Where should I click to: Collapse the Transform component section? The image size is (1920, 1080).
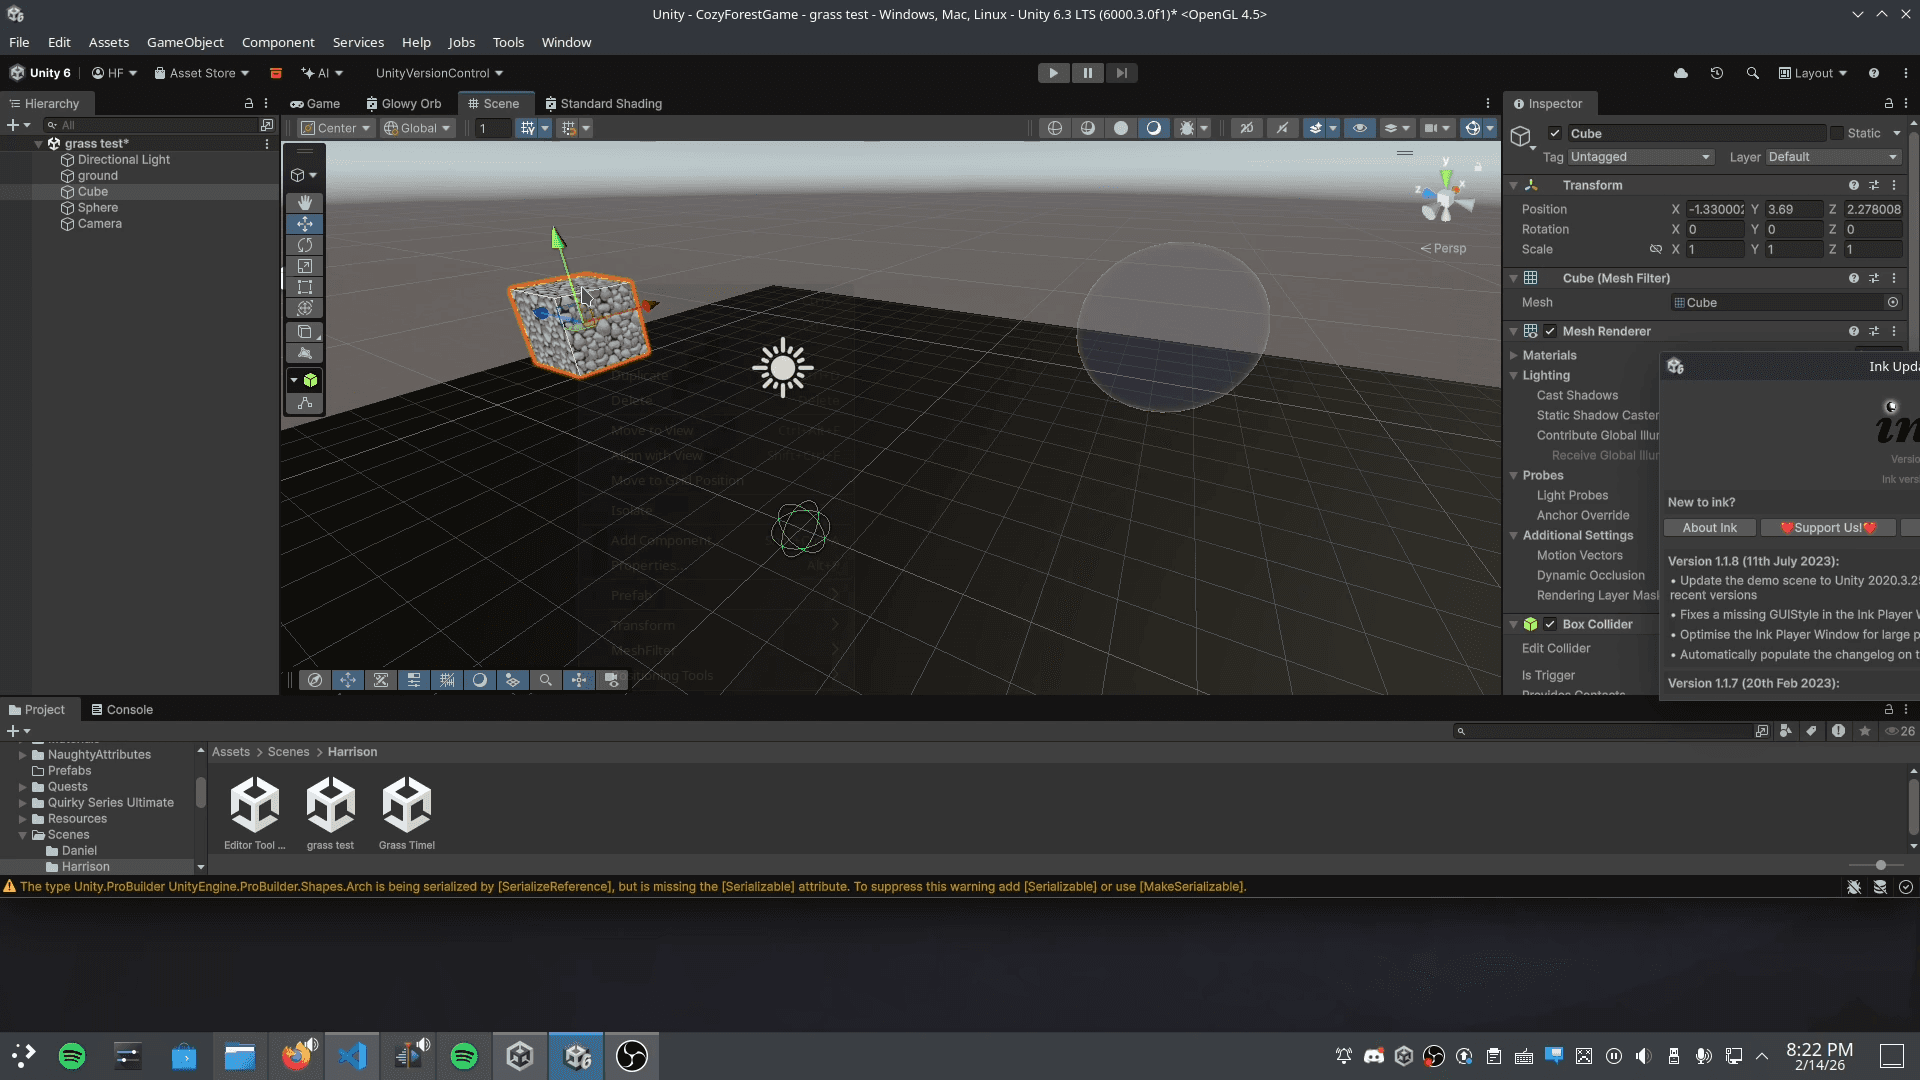point(1515,185)
